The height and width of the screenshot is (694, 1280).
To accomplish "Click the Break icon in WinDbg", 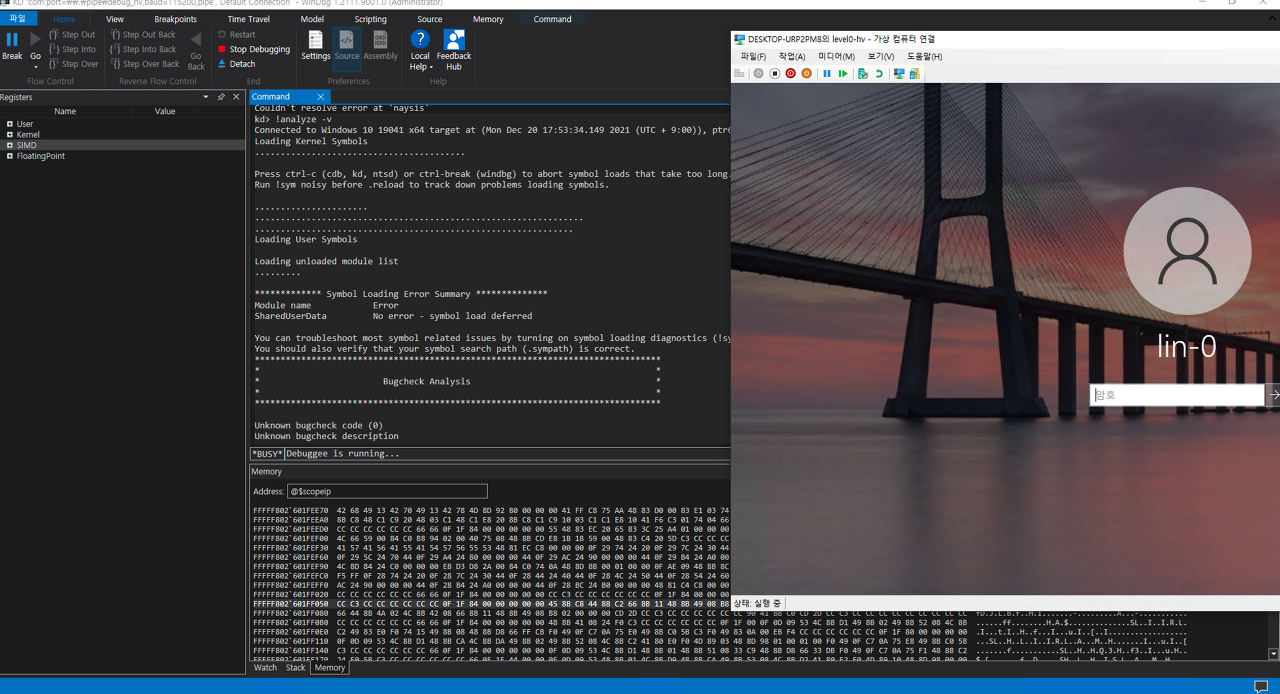I will point(11,41).
